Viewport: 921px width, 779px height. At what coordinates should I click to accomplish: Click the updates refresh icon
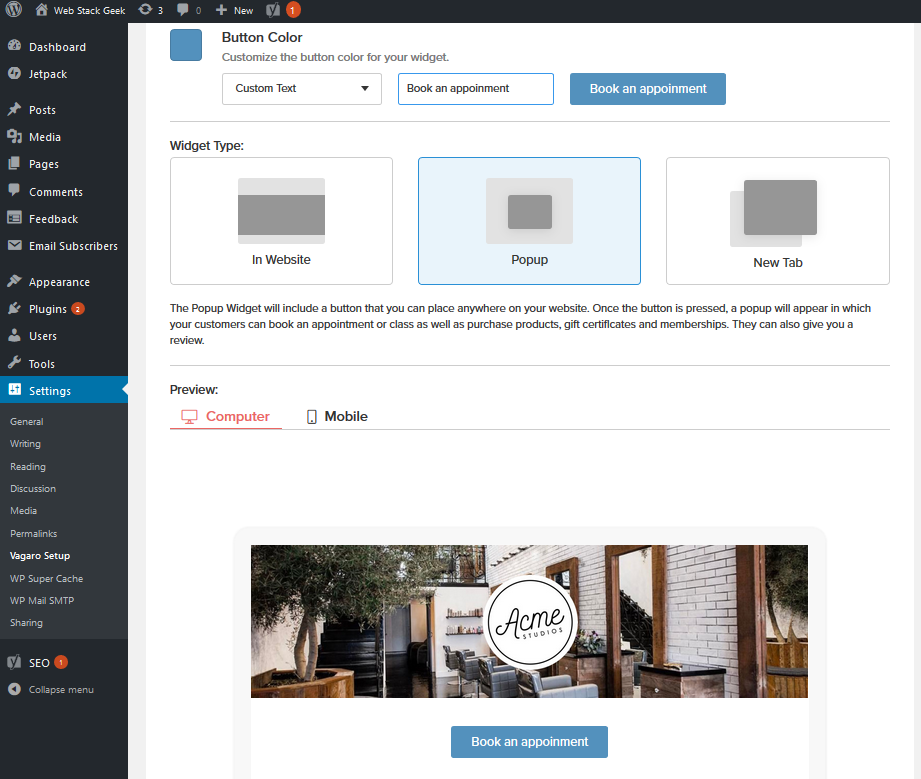coord(144,10)
